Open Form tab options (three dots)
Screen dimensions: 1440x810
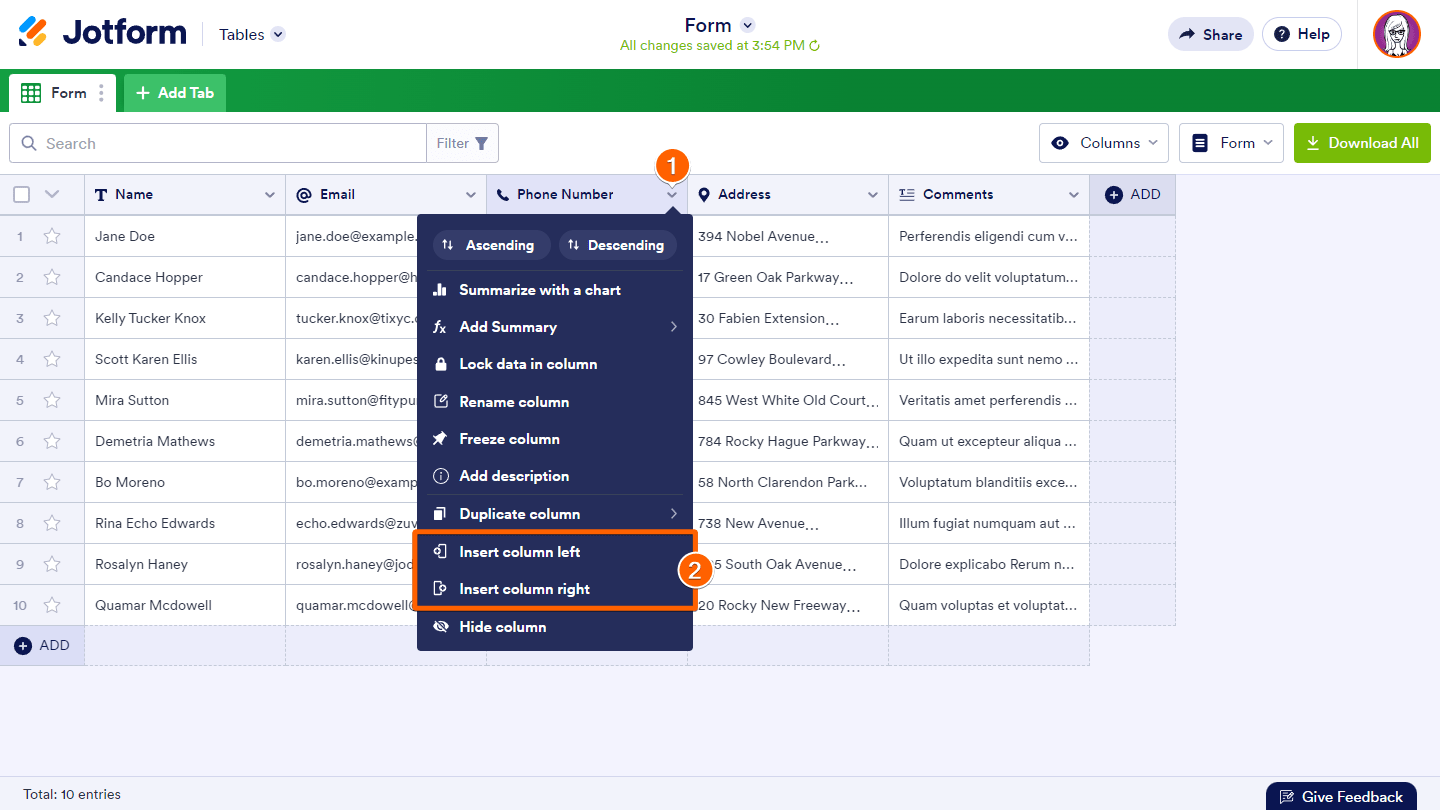[x=101, y=93]
